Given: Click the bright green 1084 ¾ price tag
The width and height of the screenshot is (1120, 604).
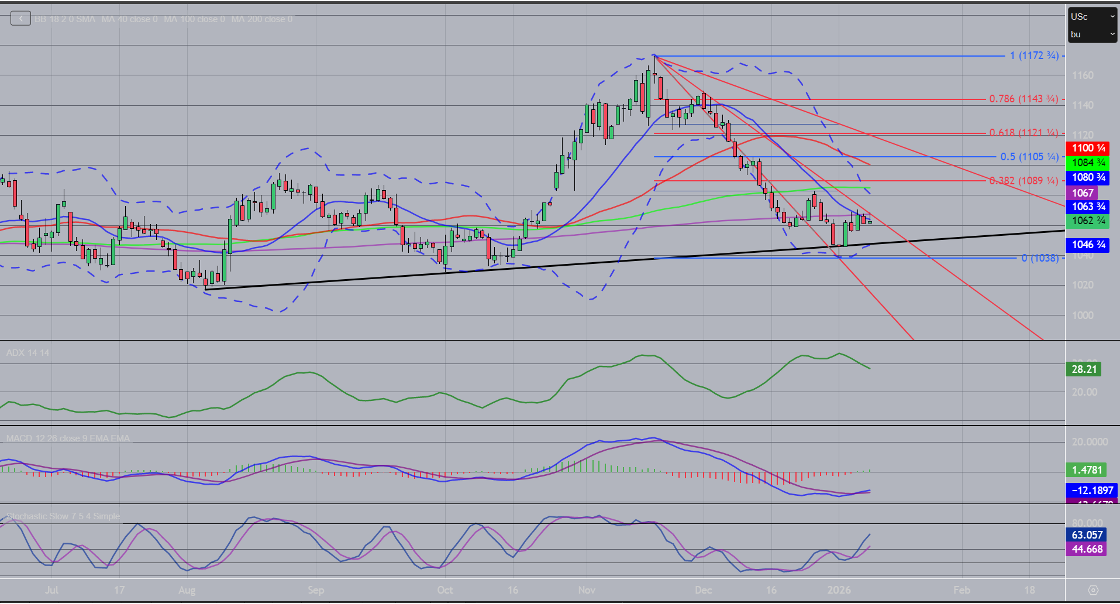Looking at the screenshot, I should click(x=1086, y=162).
